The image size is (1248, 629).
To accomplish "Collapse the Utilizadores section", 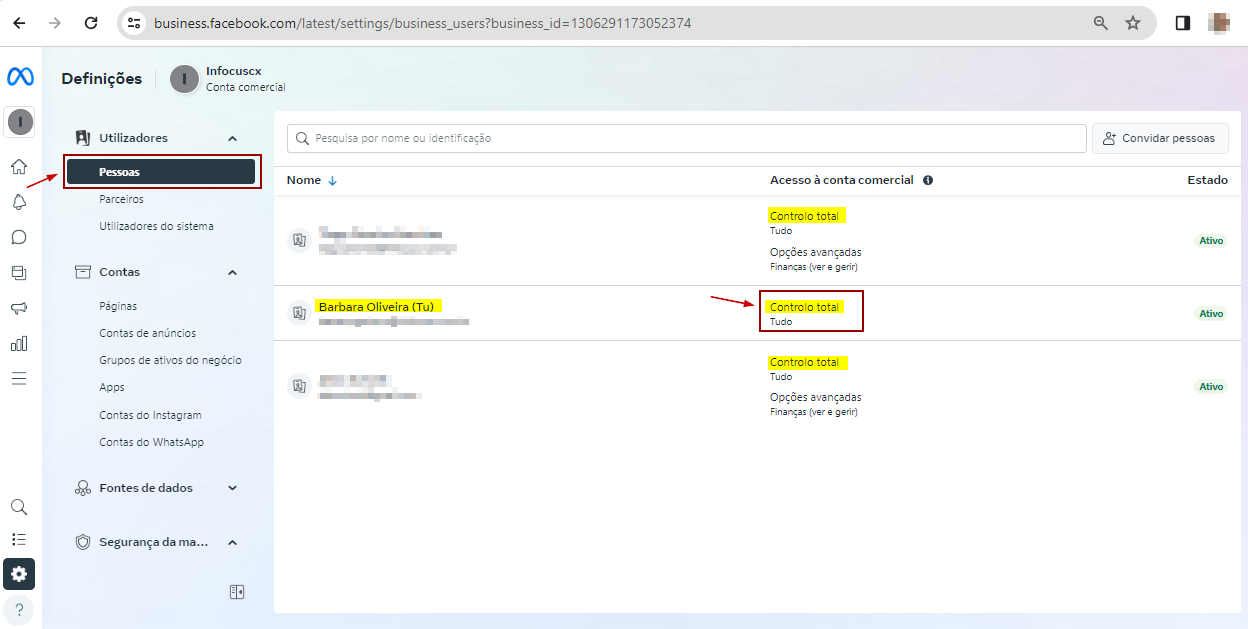I will [232, 138].
